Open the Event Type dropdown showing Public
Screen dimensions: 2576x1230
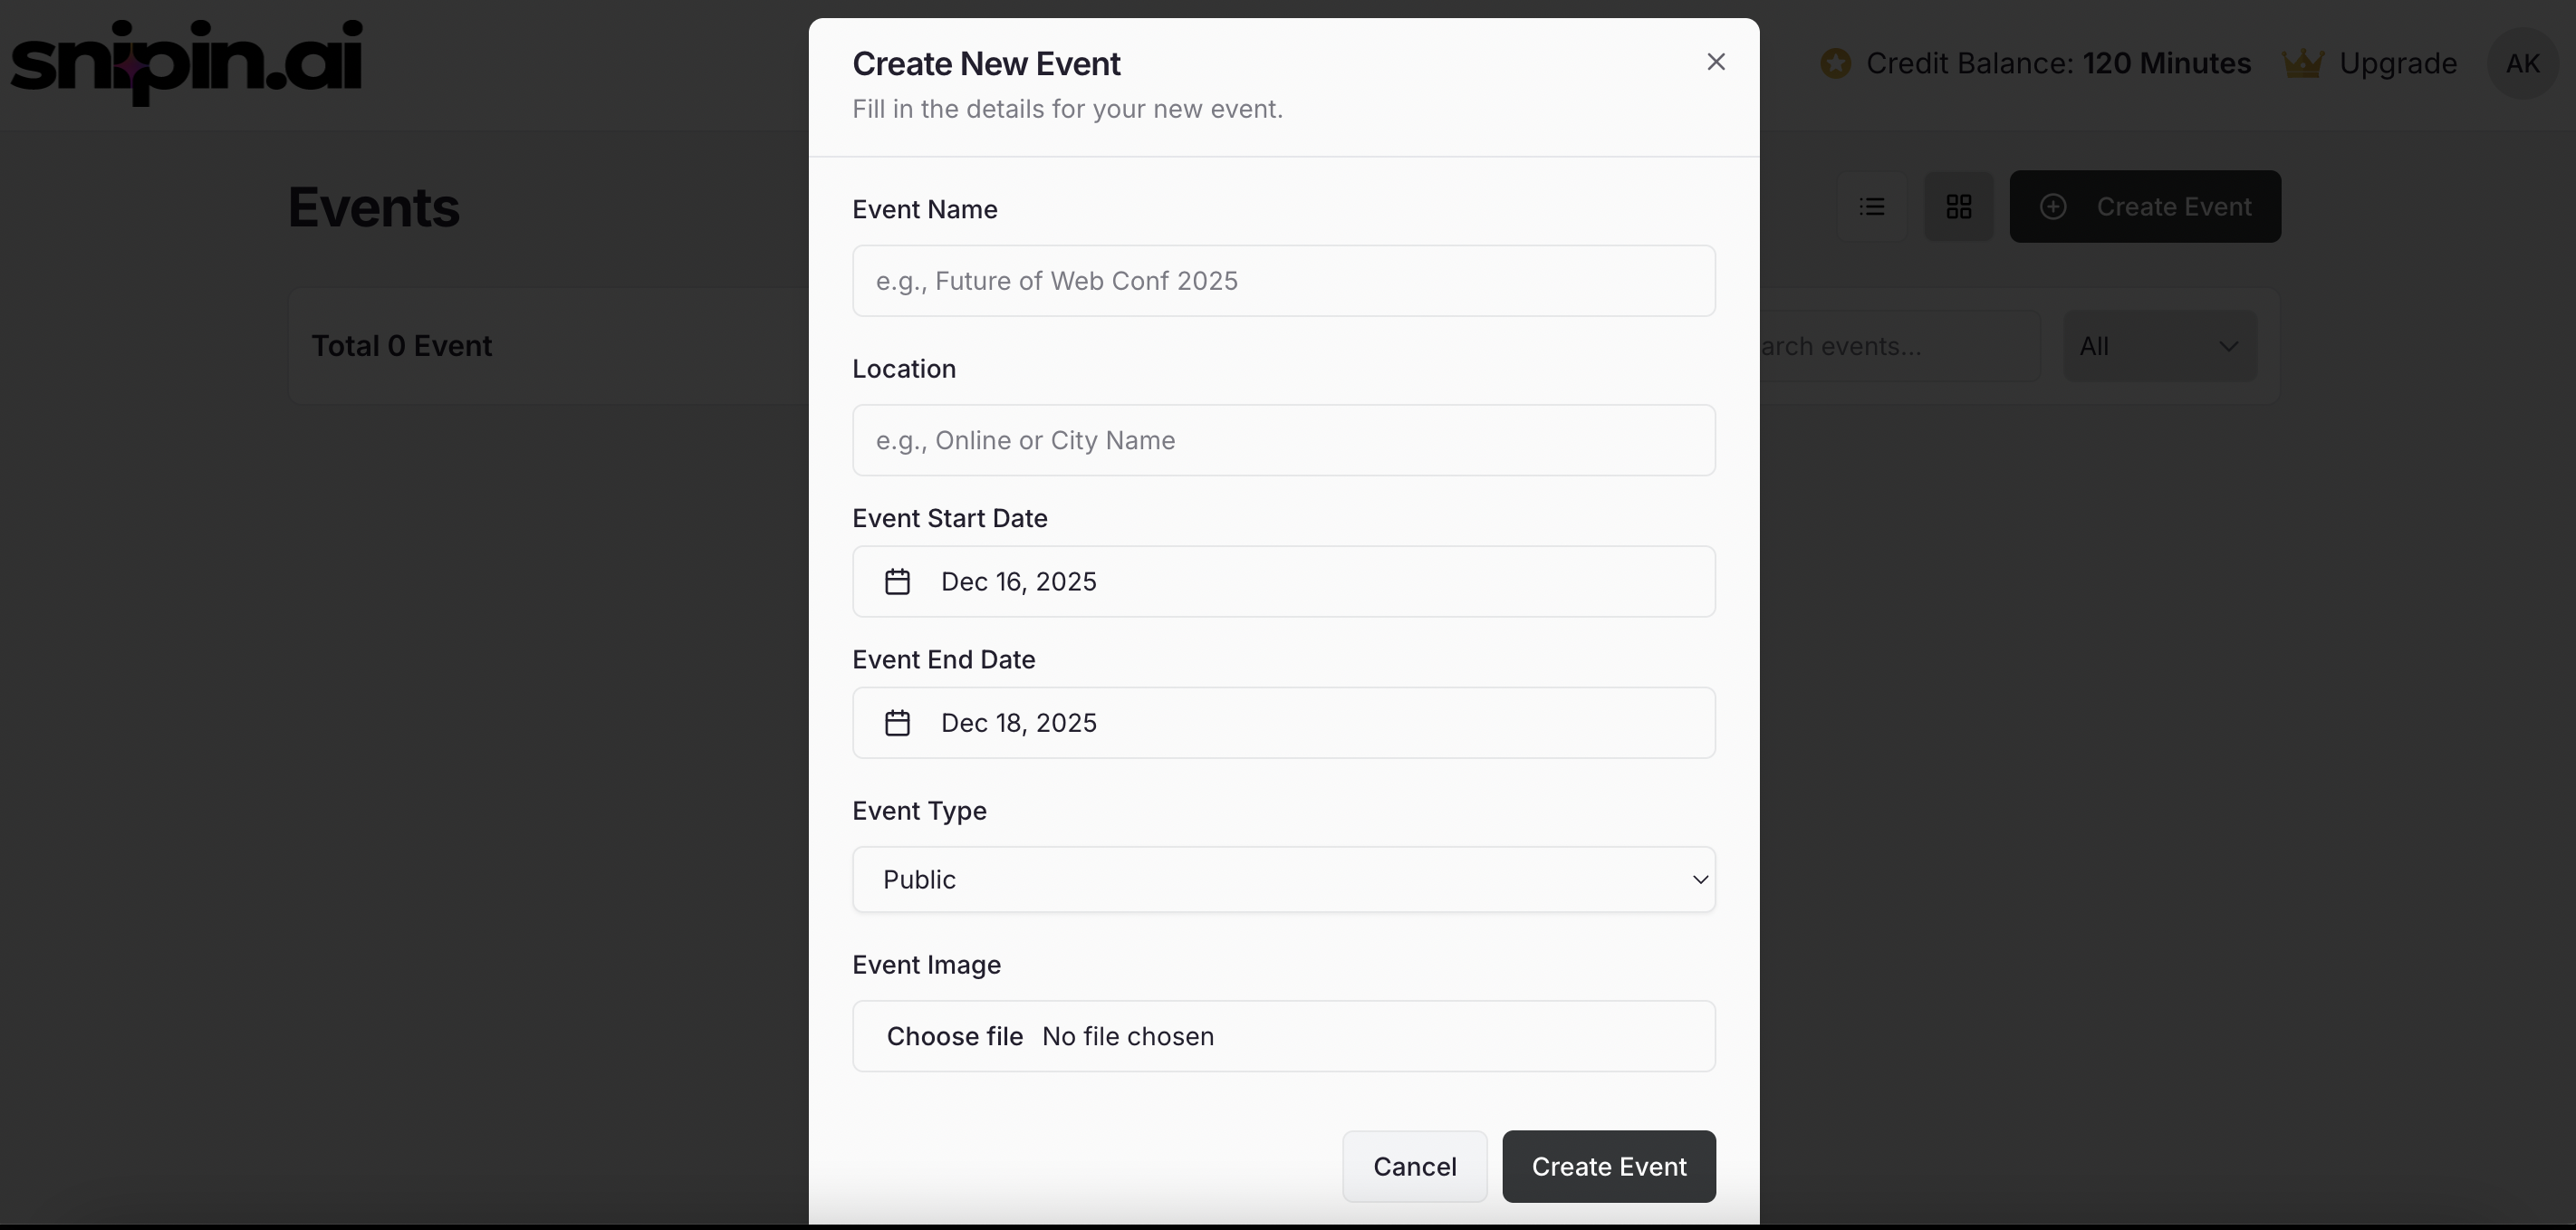pos(1283,879)
